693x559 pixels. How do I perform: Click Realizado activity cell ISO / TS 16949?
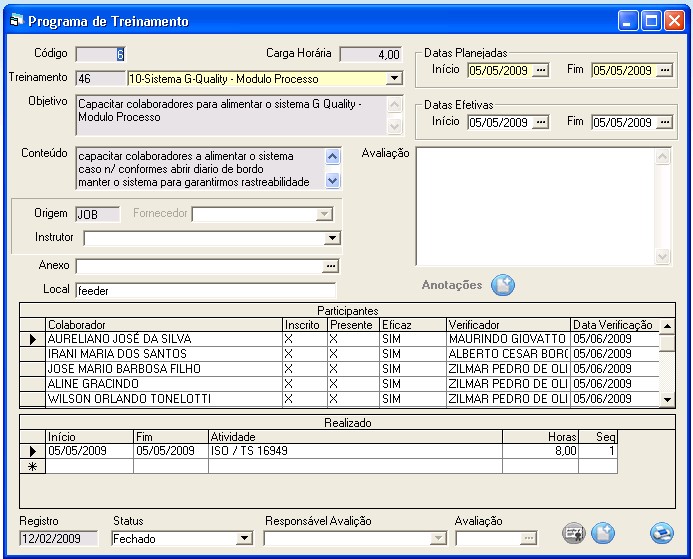point(355,451)
